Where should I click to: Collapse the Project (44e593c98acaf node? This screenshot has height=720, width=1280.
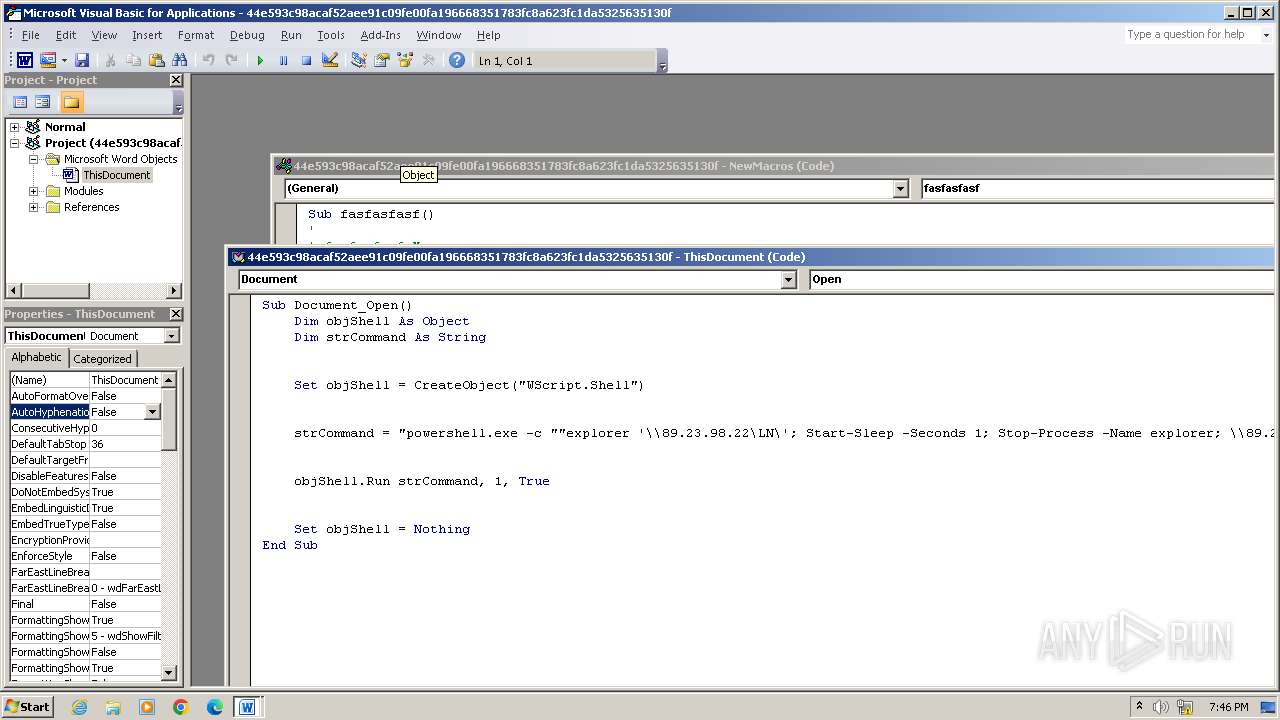point(15,143)
